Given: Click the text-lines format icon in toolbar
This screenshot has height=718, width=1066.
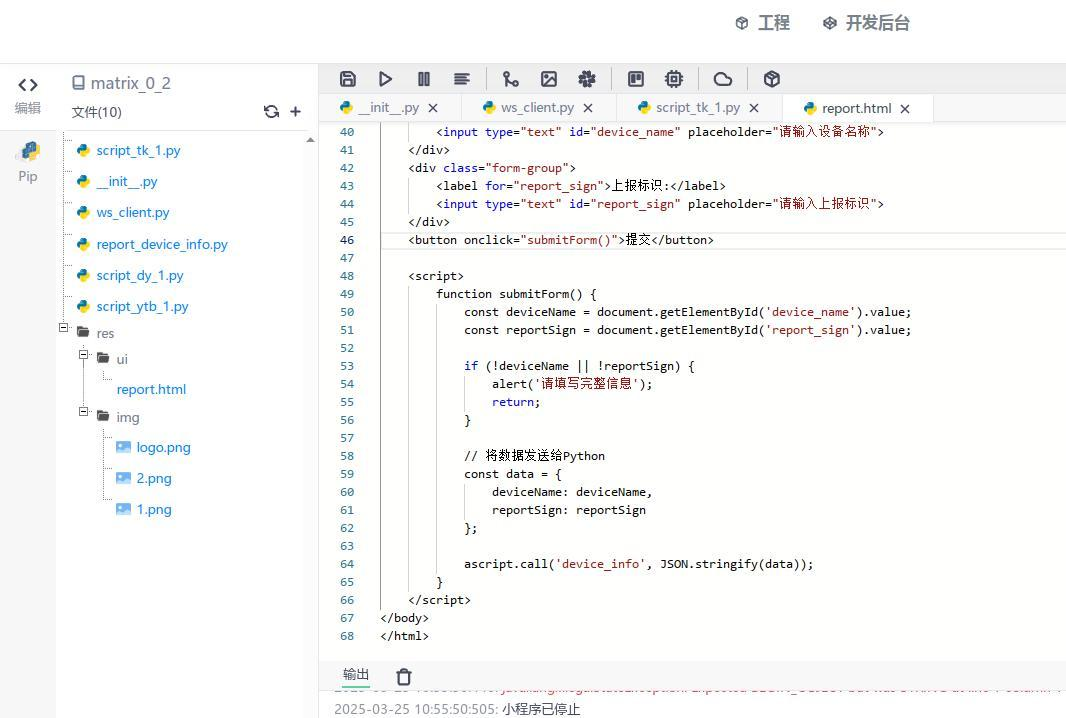Looking at the screenshot, I should click(462, 79).
